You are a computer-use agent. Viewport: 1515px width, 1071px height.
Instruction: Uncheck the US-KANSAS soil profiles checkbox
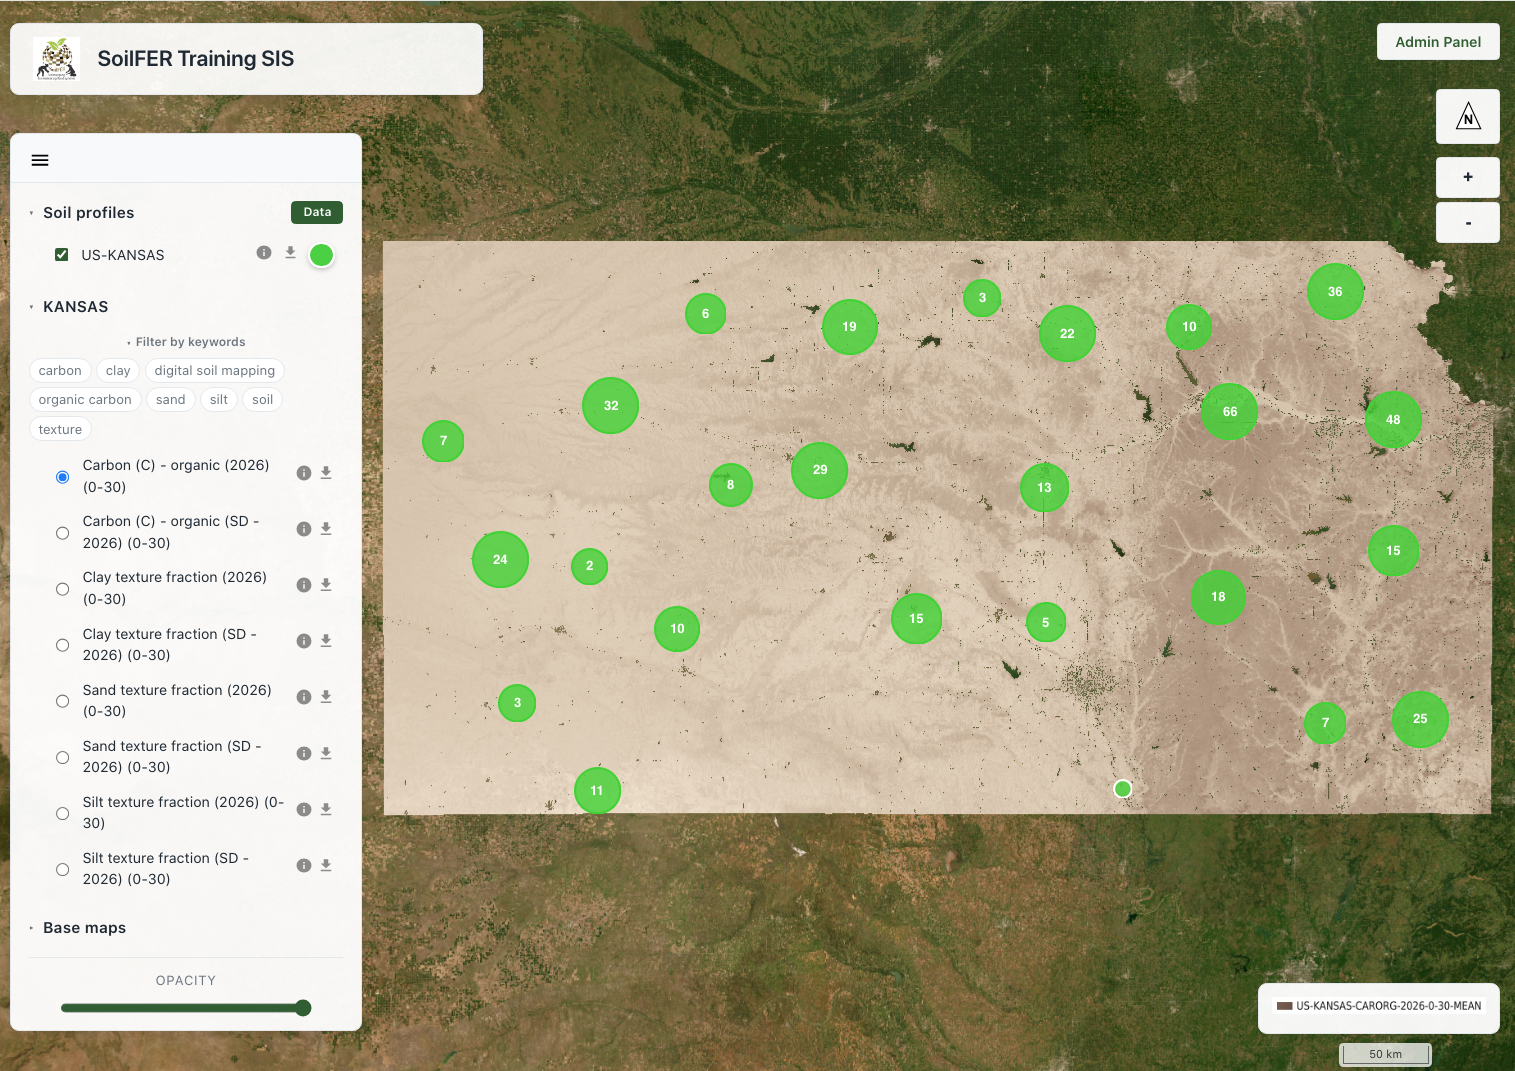[62, 255]
